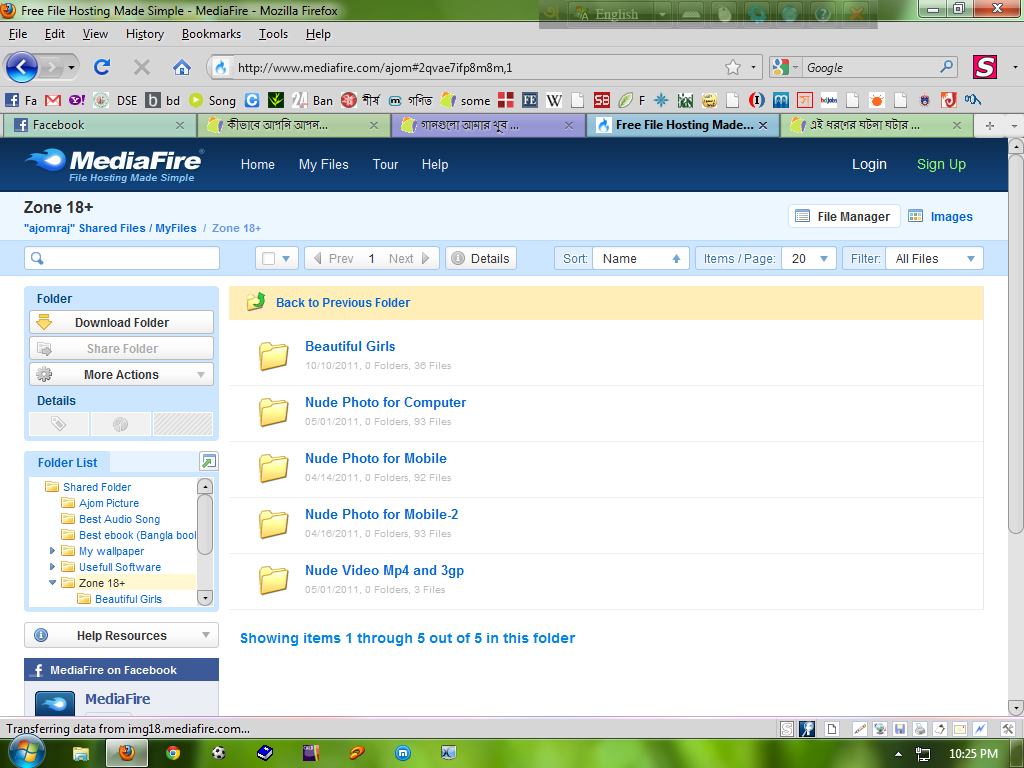Click the save disk icon in status bar
The height and width of the screenshot is (768, 1024).
pos(899,729)
